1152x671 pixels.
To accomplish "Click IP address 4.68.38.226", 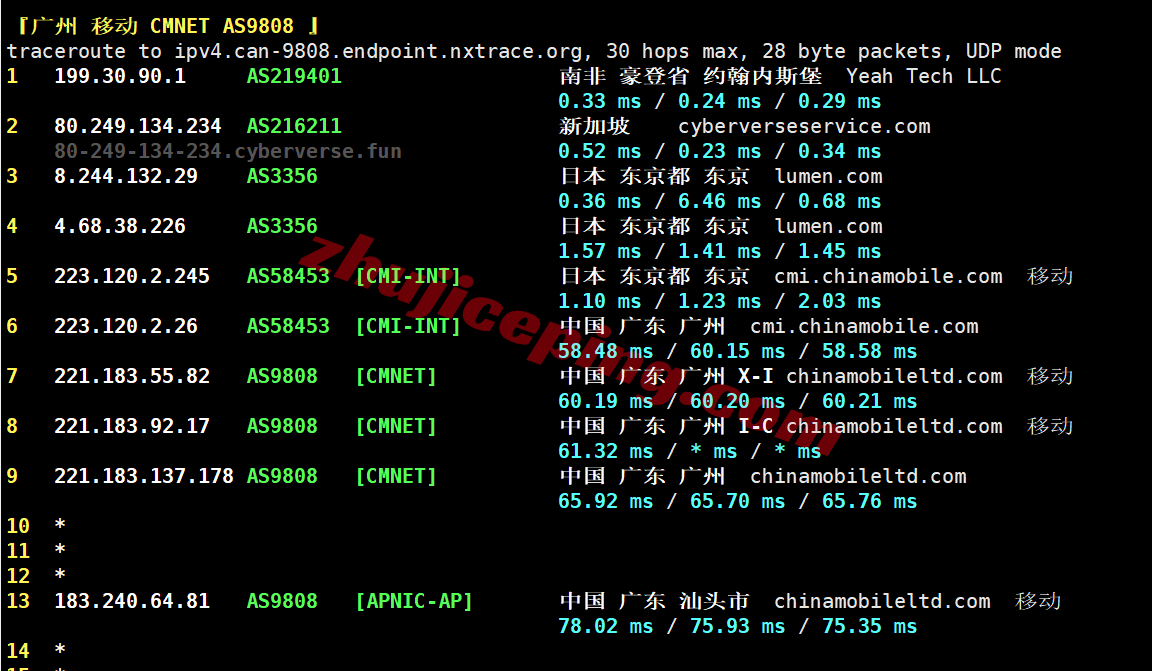I will (x=120, y=226).
